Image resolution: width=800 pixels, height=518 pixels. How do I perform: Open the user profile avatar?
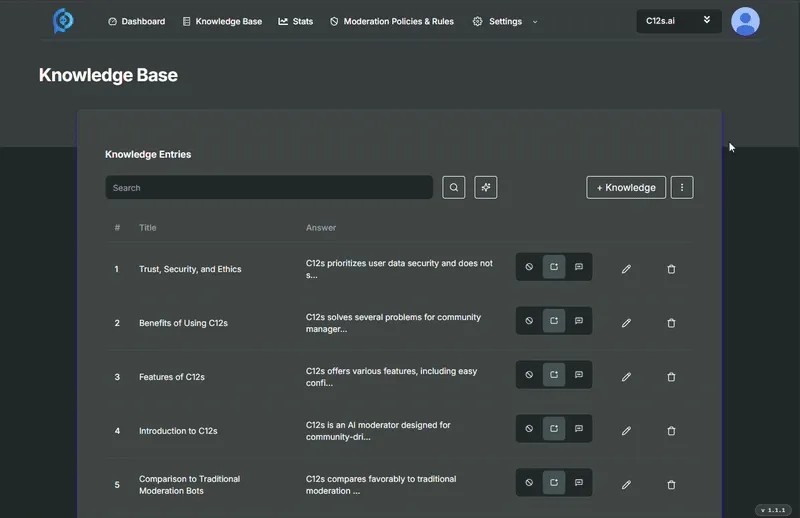point(745,21)
